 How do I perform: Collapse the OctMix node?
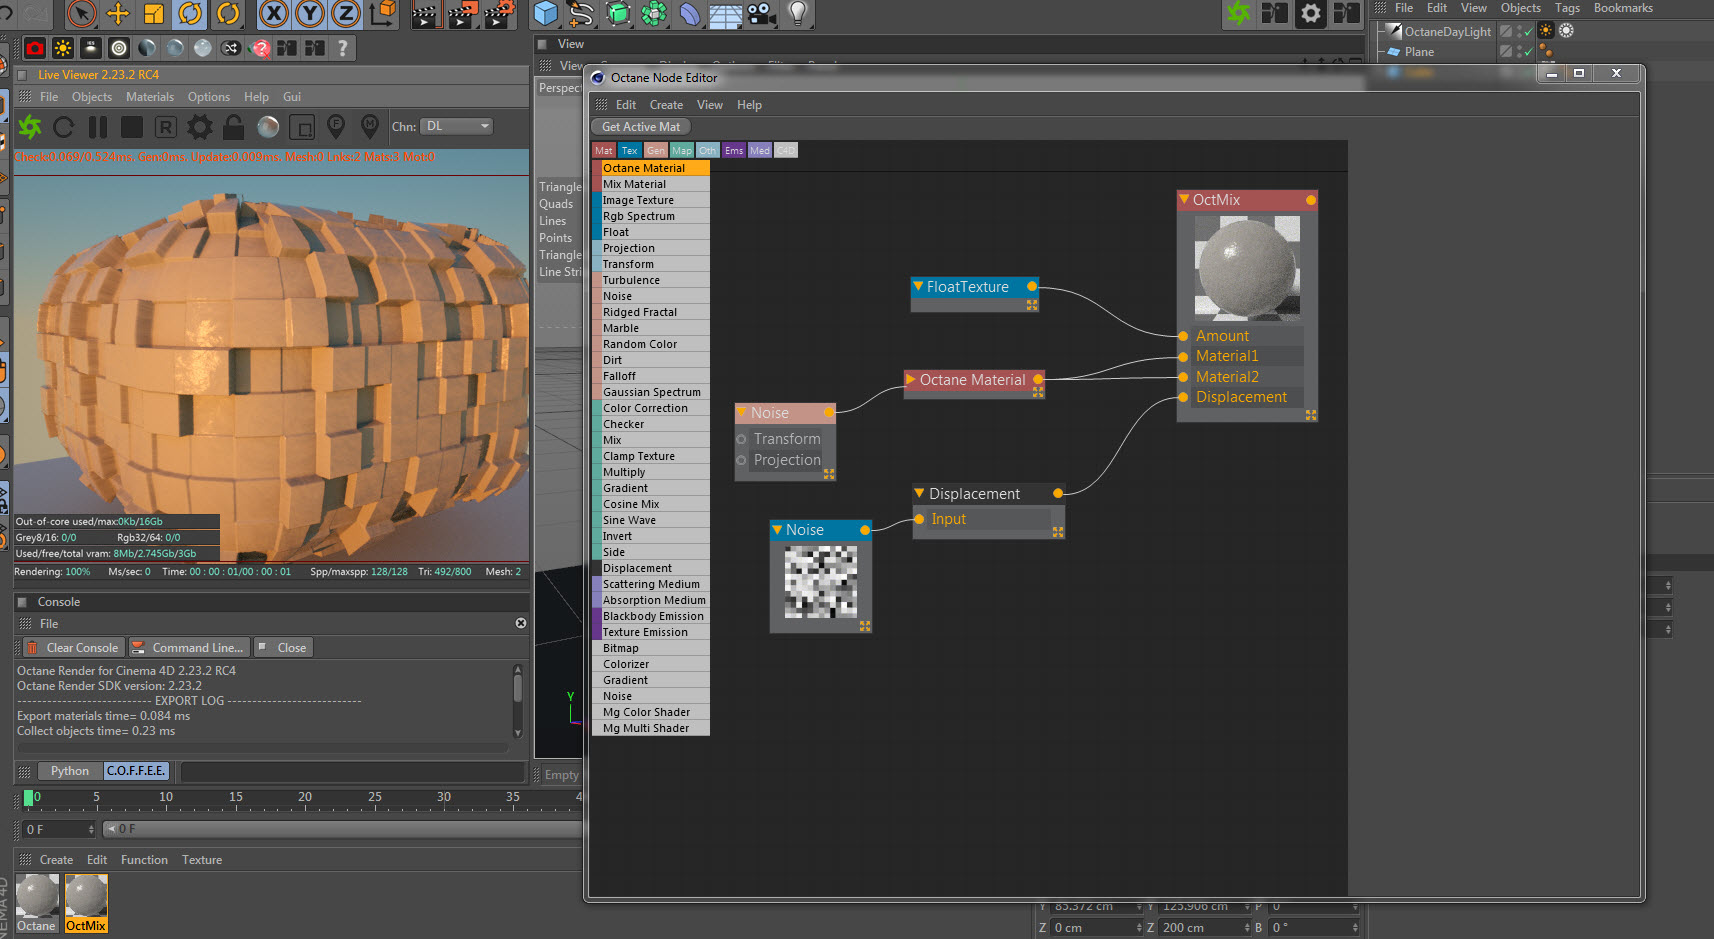(x=1184, y=199)
